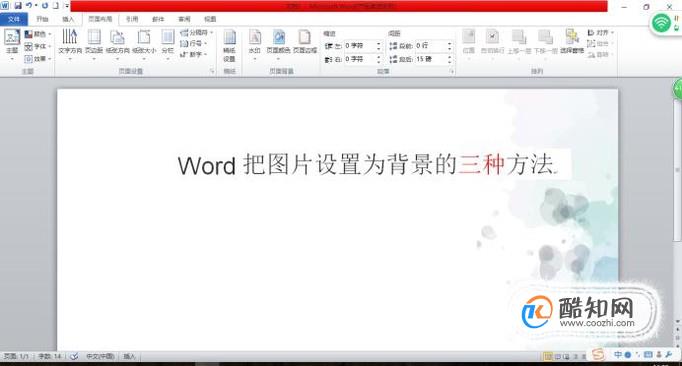Open theme 字体 (Fonts) dropdown

(38, 46)
